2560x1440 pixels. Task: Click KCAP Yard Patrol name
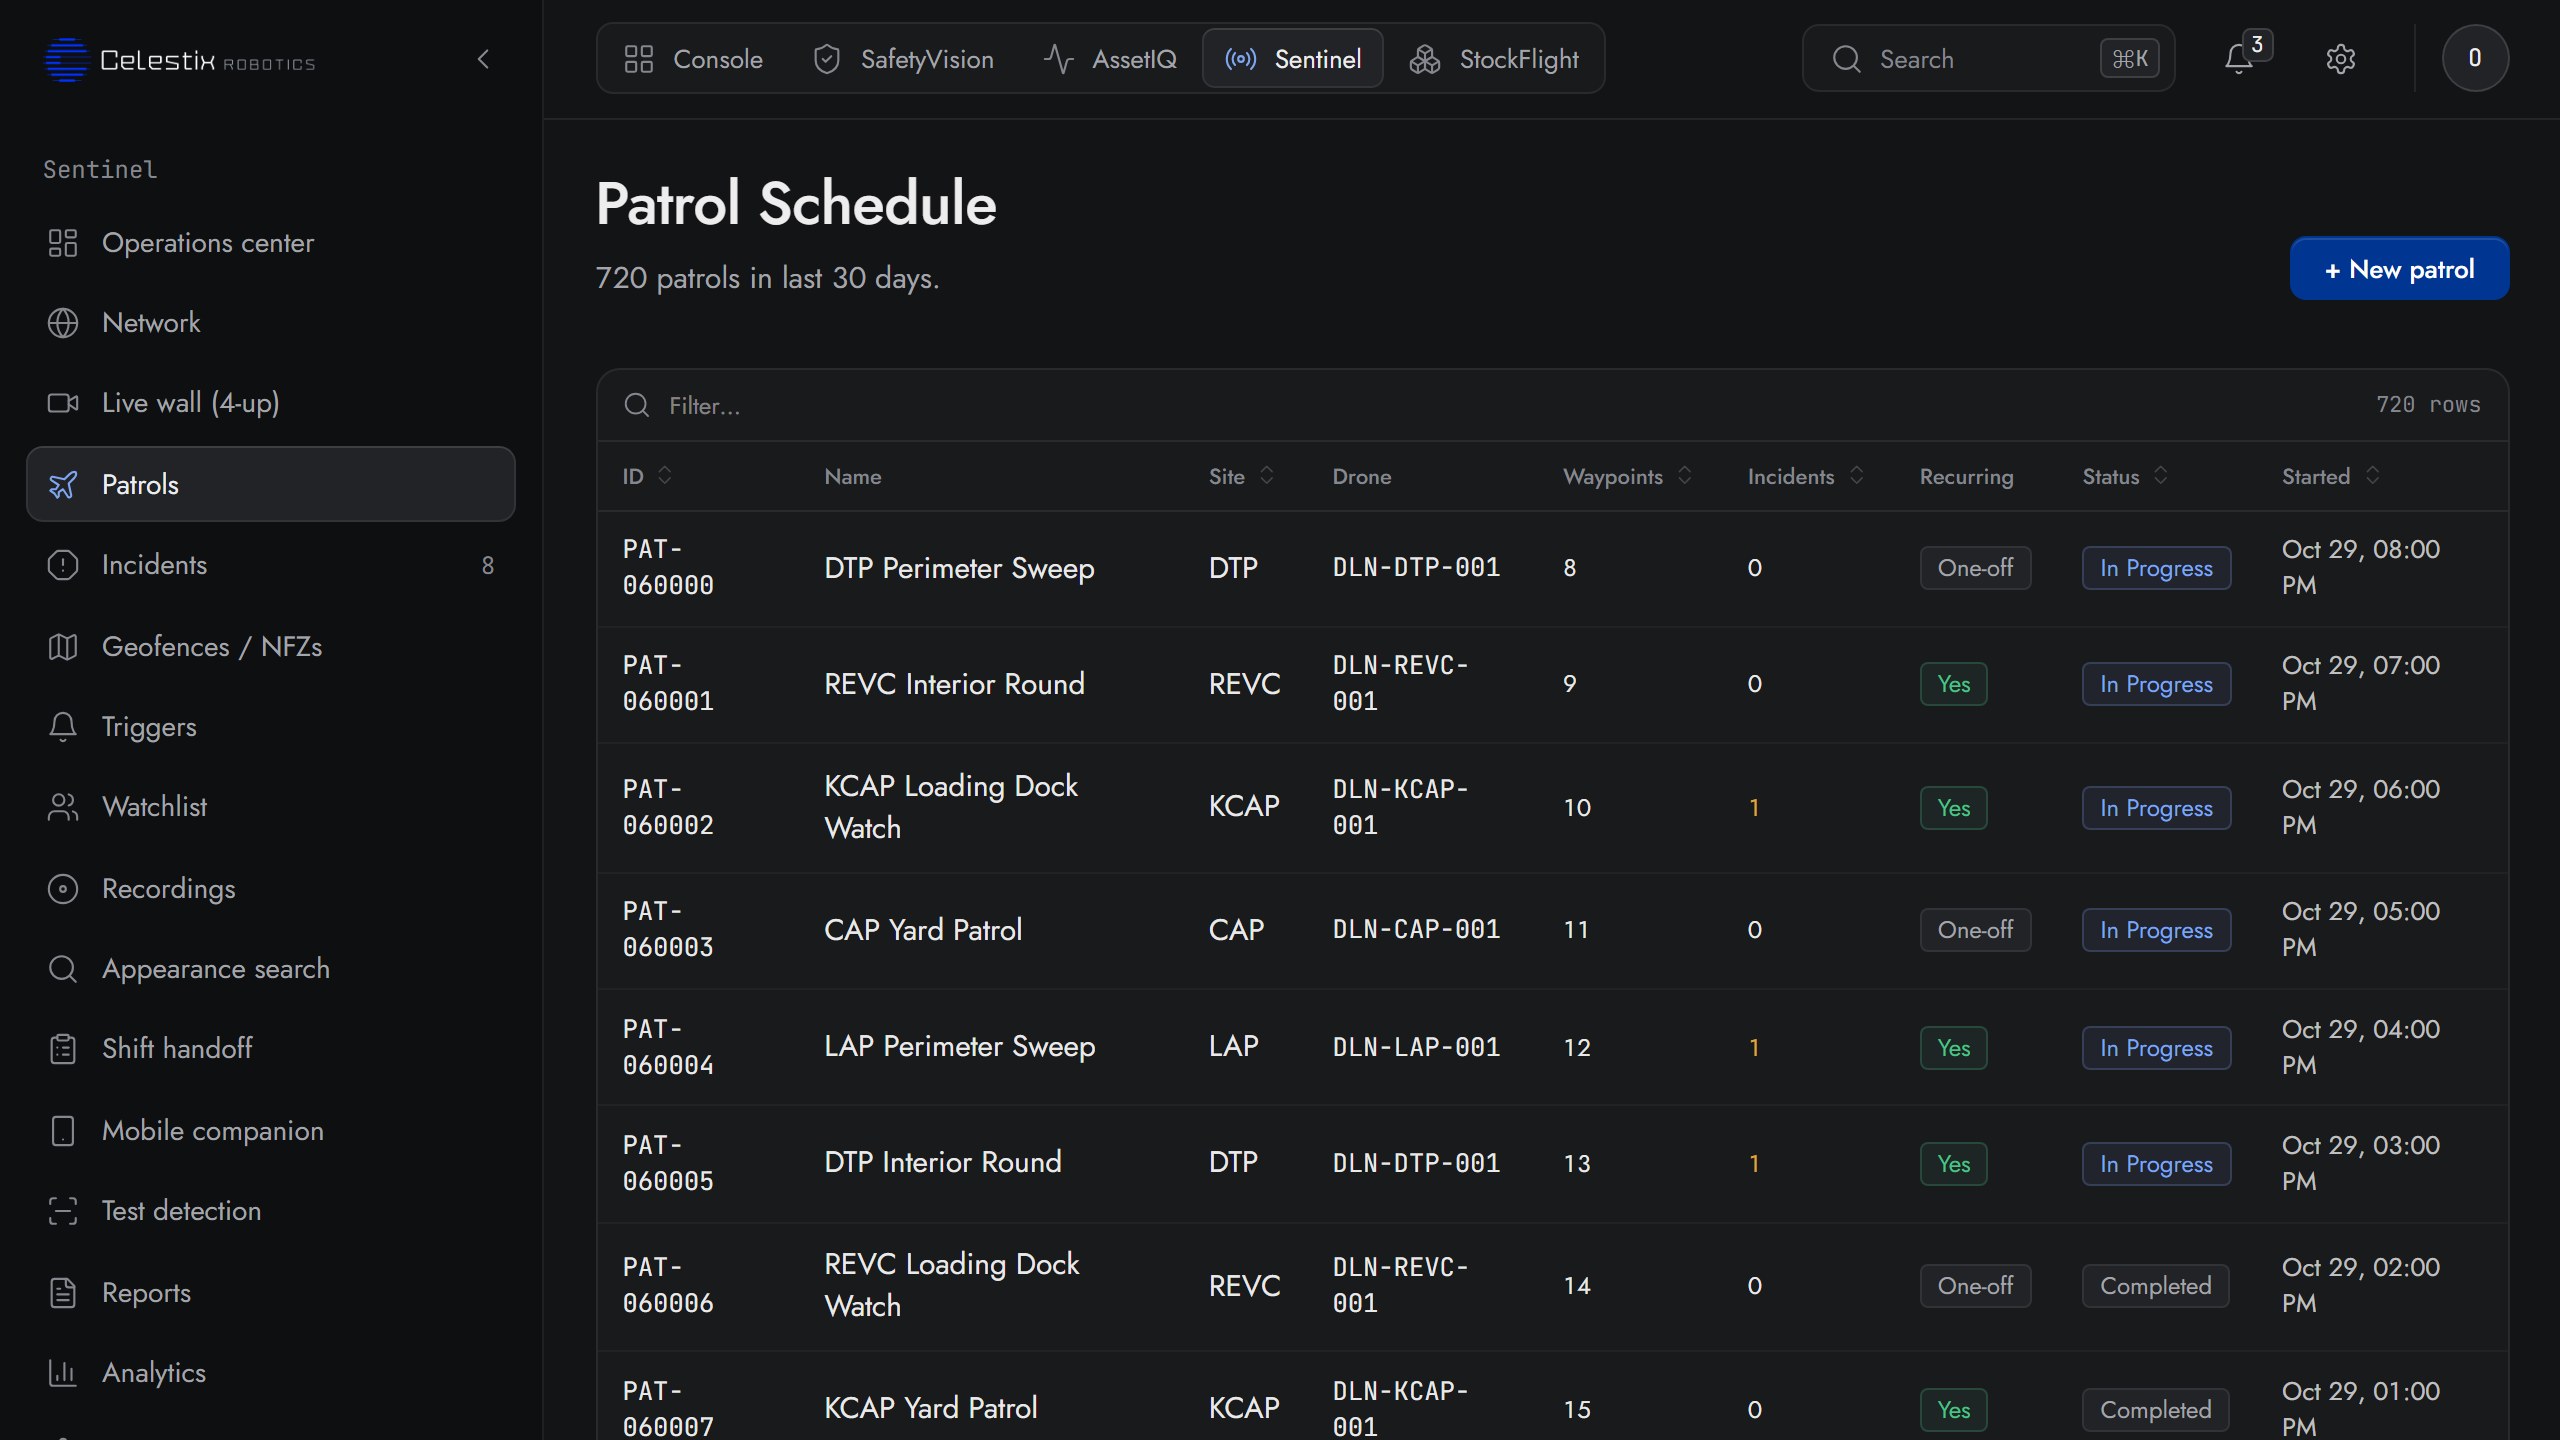pos(930,1408)
